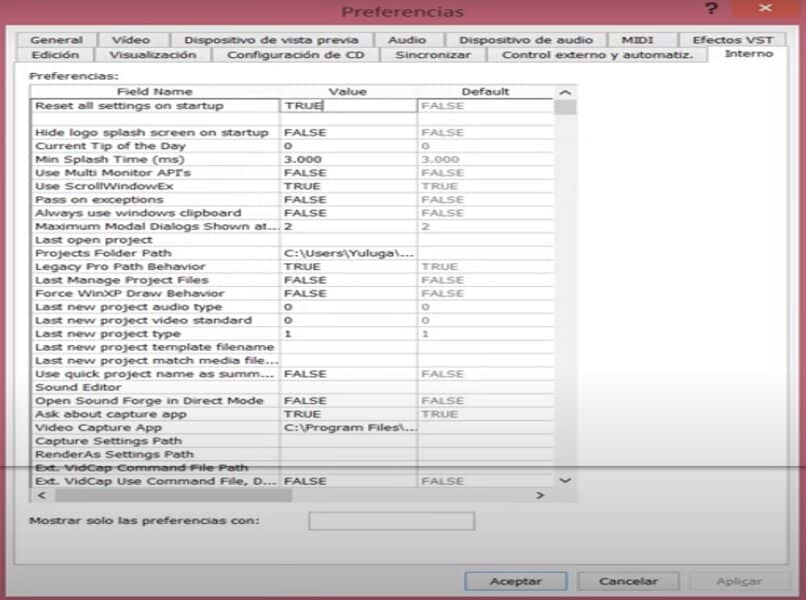
Task: Select 'Open Sound Forge in Direct Mode' row
Action: coord(292,401)
